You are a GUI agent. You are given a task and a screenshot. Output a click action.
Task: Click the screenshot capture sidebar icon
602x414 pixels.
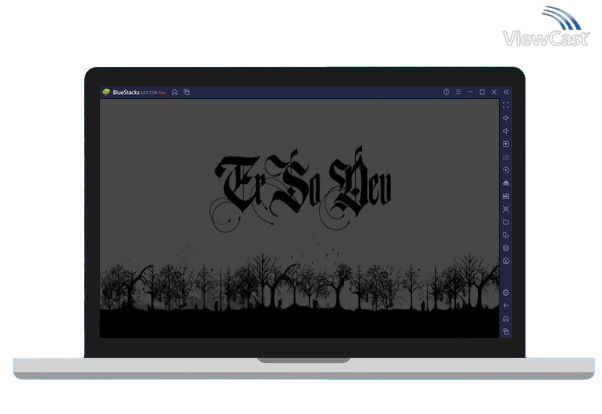[506, 209]
